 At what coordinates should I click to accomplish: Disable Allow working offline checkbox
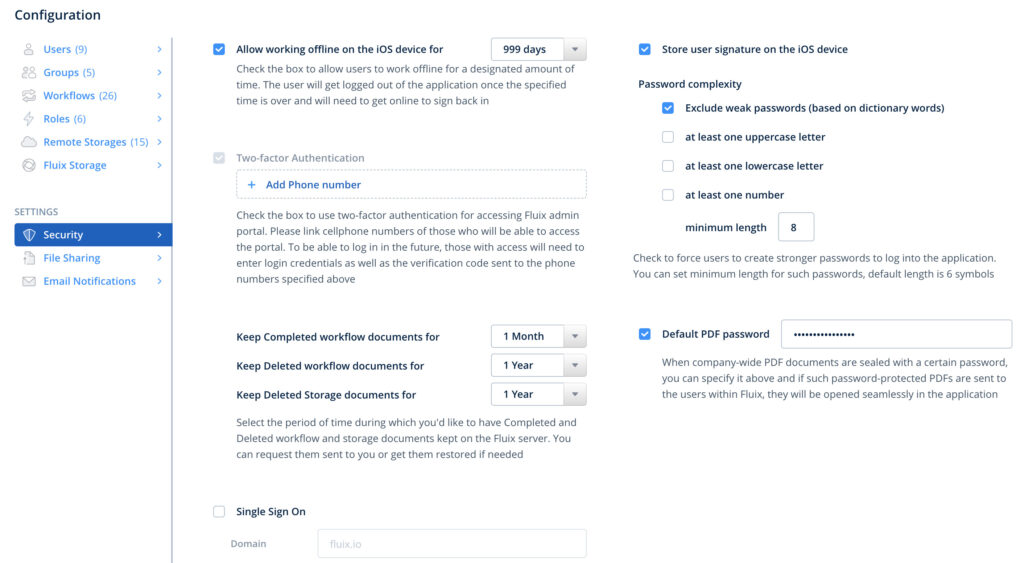219,49
